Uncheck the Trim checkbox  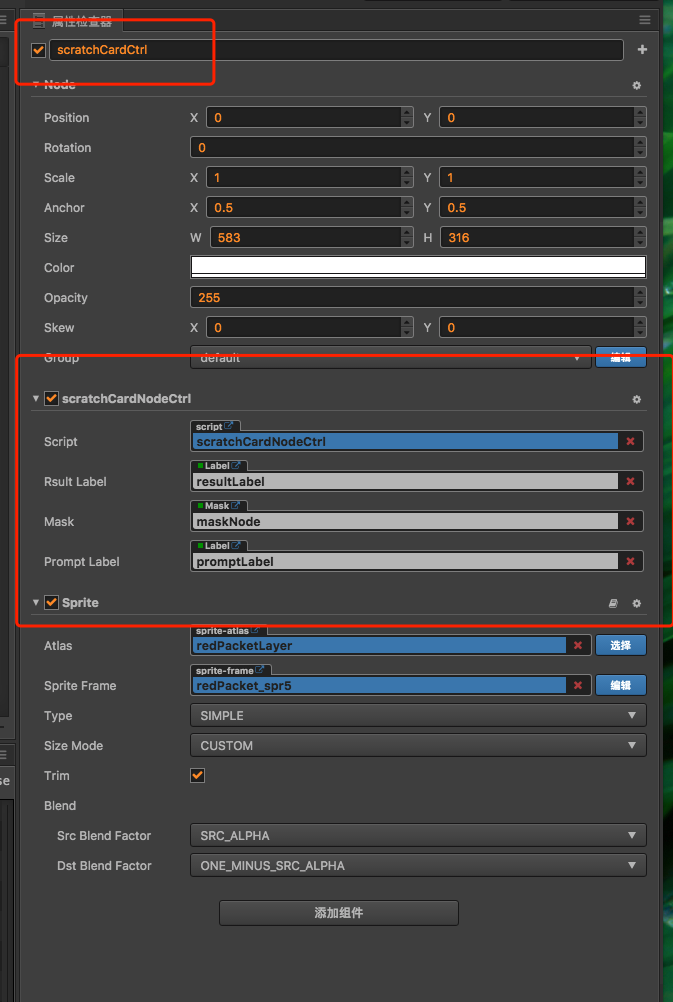click(197, 776)
